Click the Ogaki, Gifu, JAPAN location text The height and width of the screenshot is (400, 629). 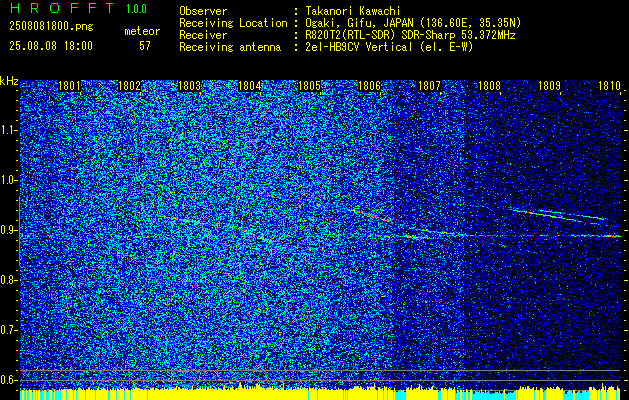point(412,23)
